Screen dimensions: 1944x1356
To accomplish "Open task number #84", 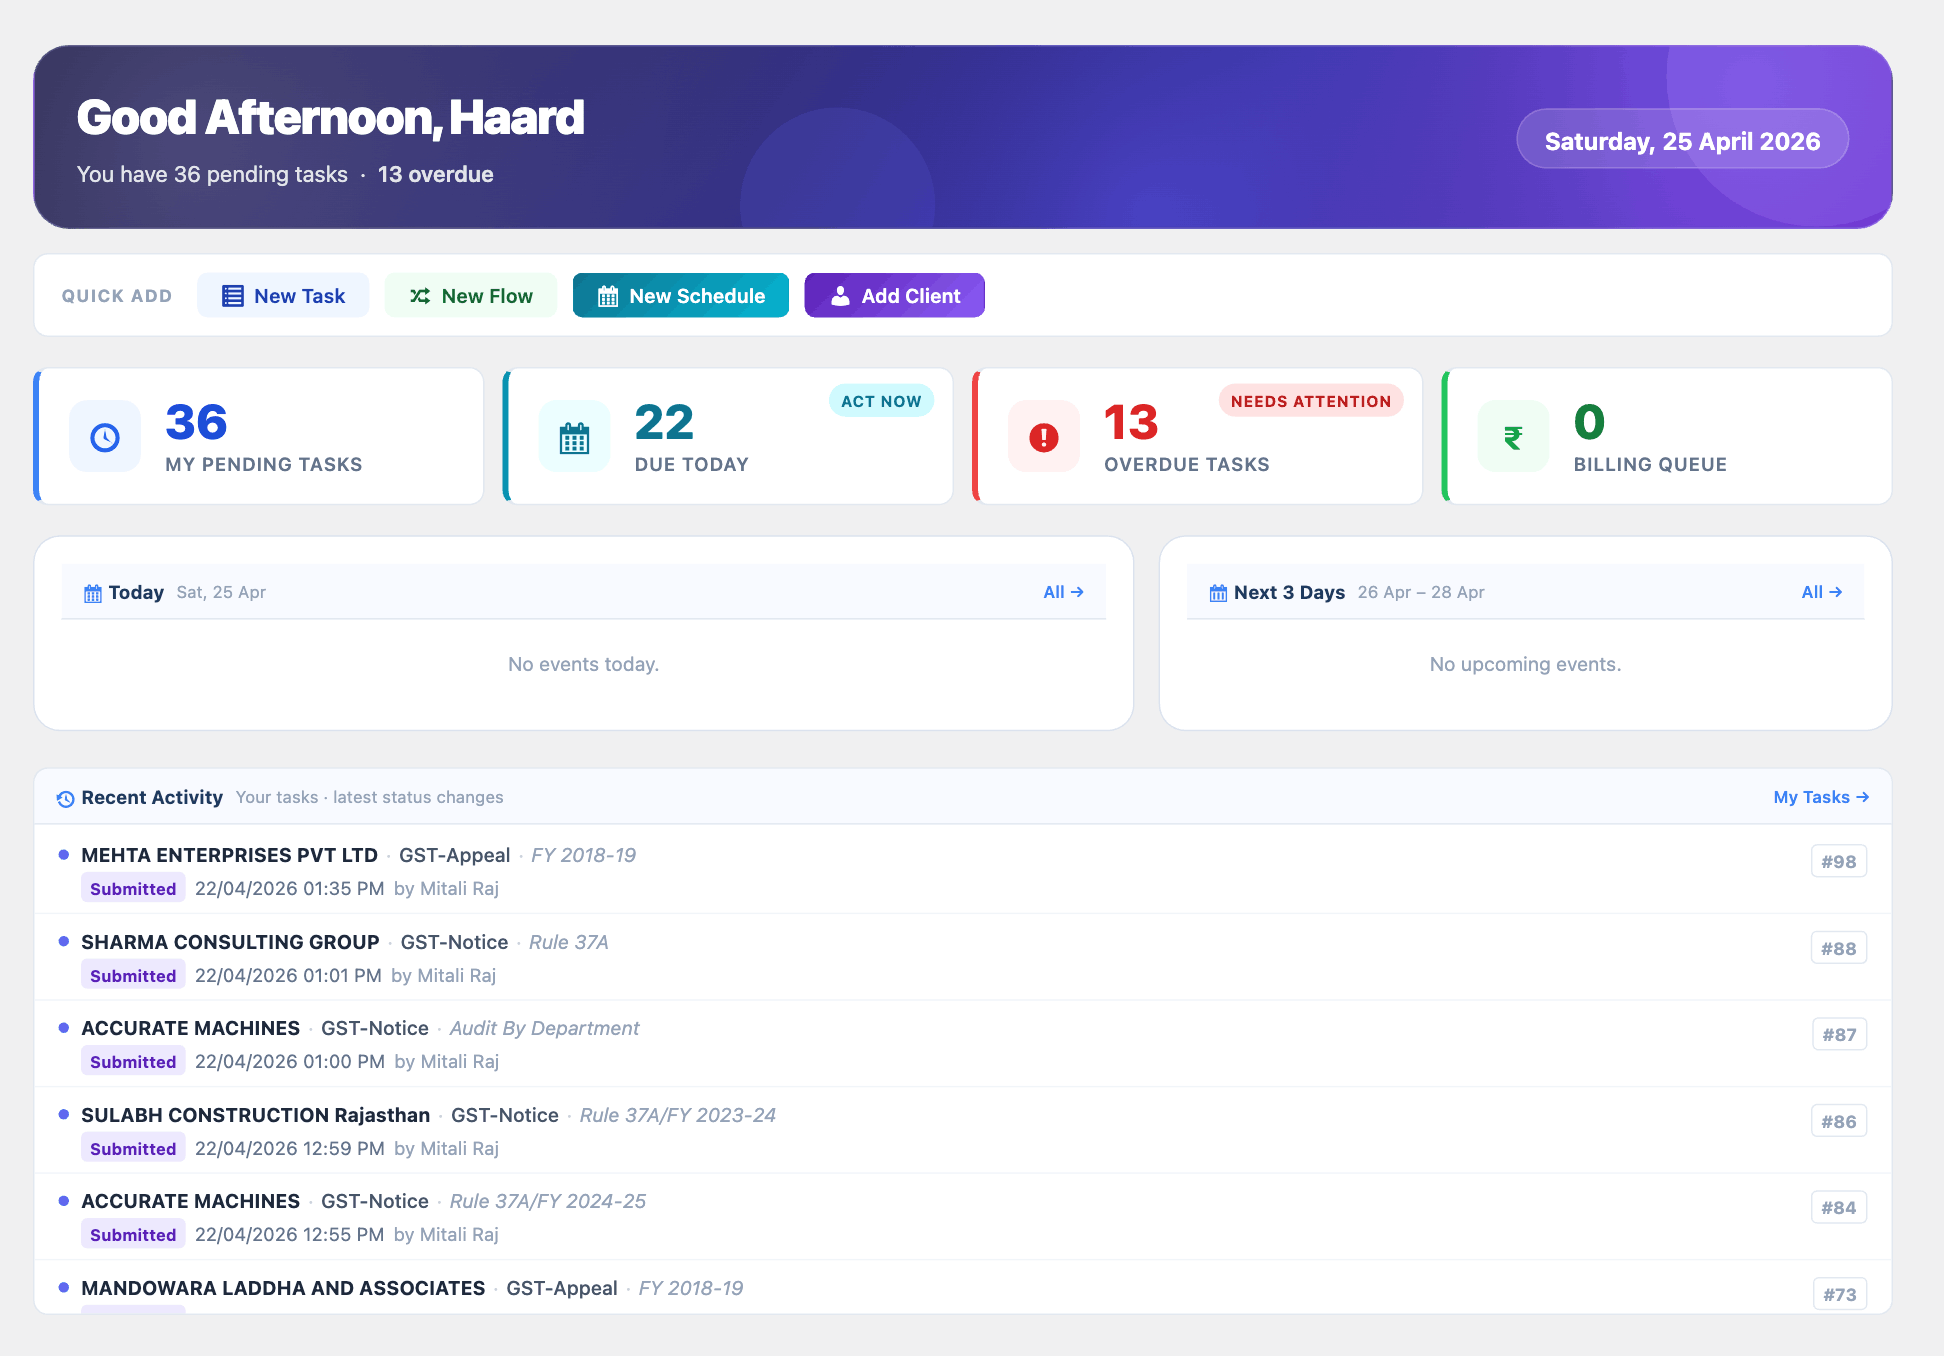I will [x=1838, y=1208].
